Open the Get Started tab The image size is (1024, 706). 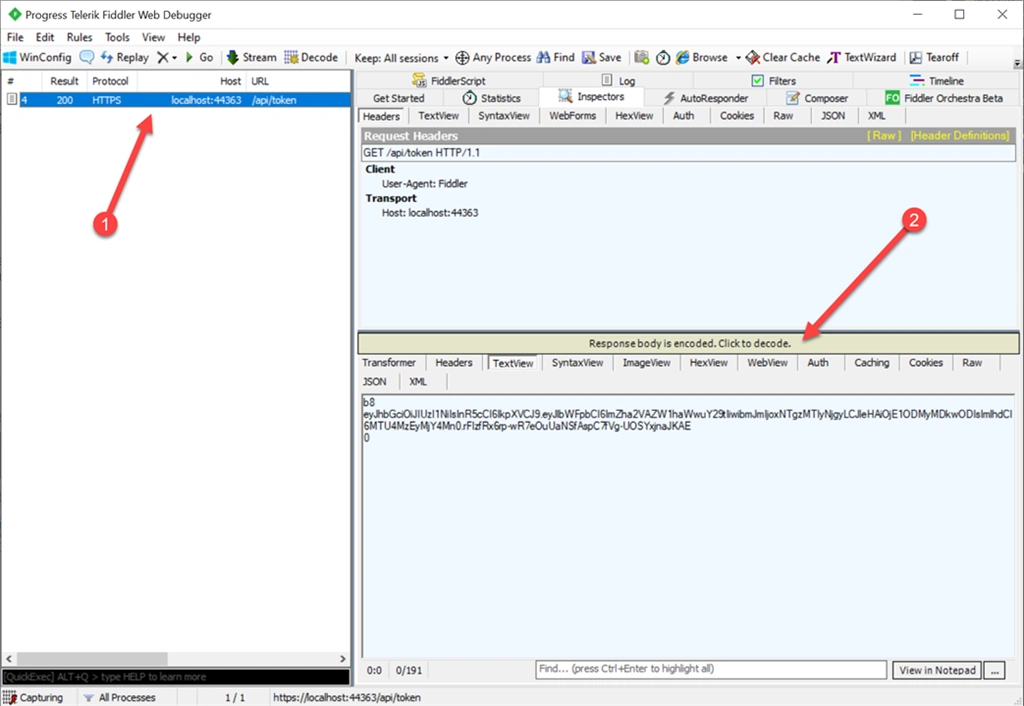pos(398,98)
